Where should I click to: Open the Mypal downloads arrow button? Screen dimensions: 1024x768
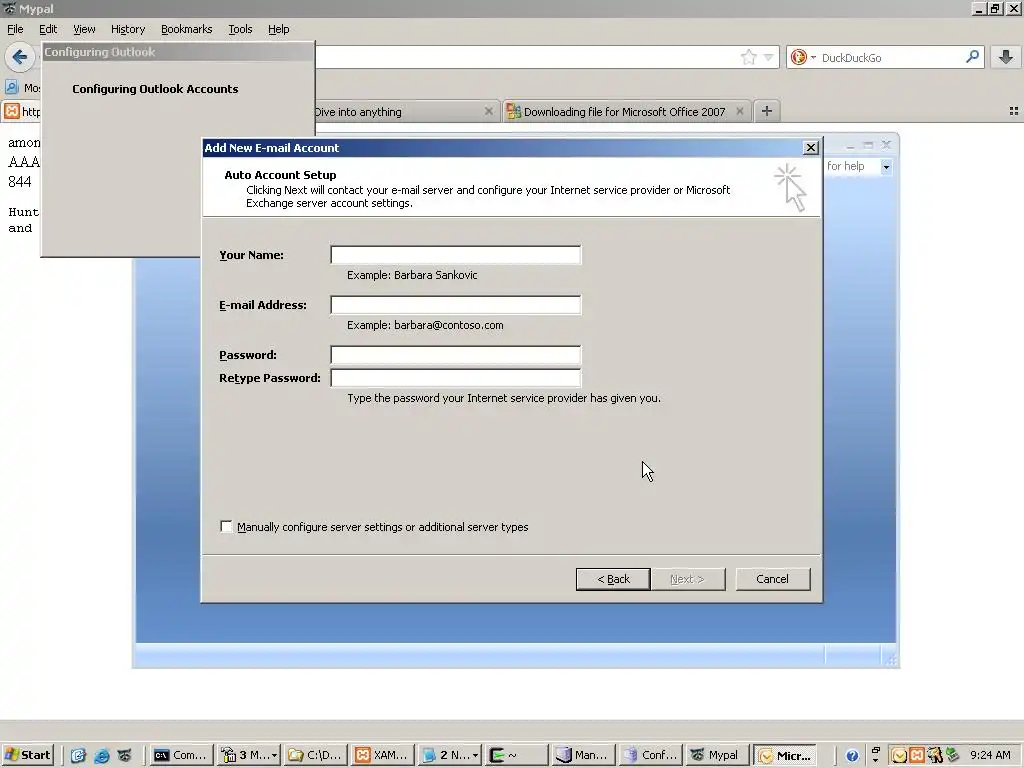pos(1006,57)
